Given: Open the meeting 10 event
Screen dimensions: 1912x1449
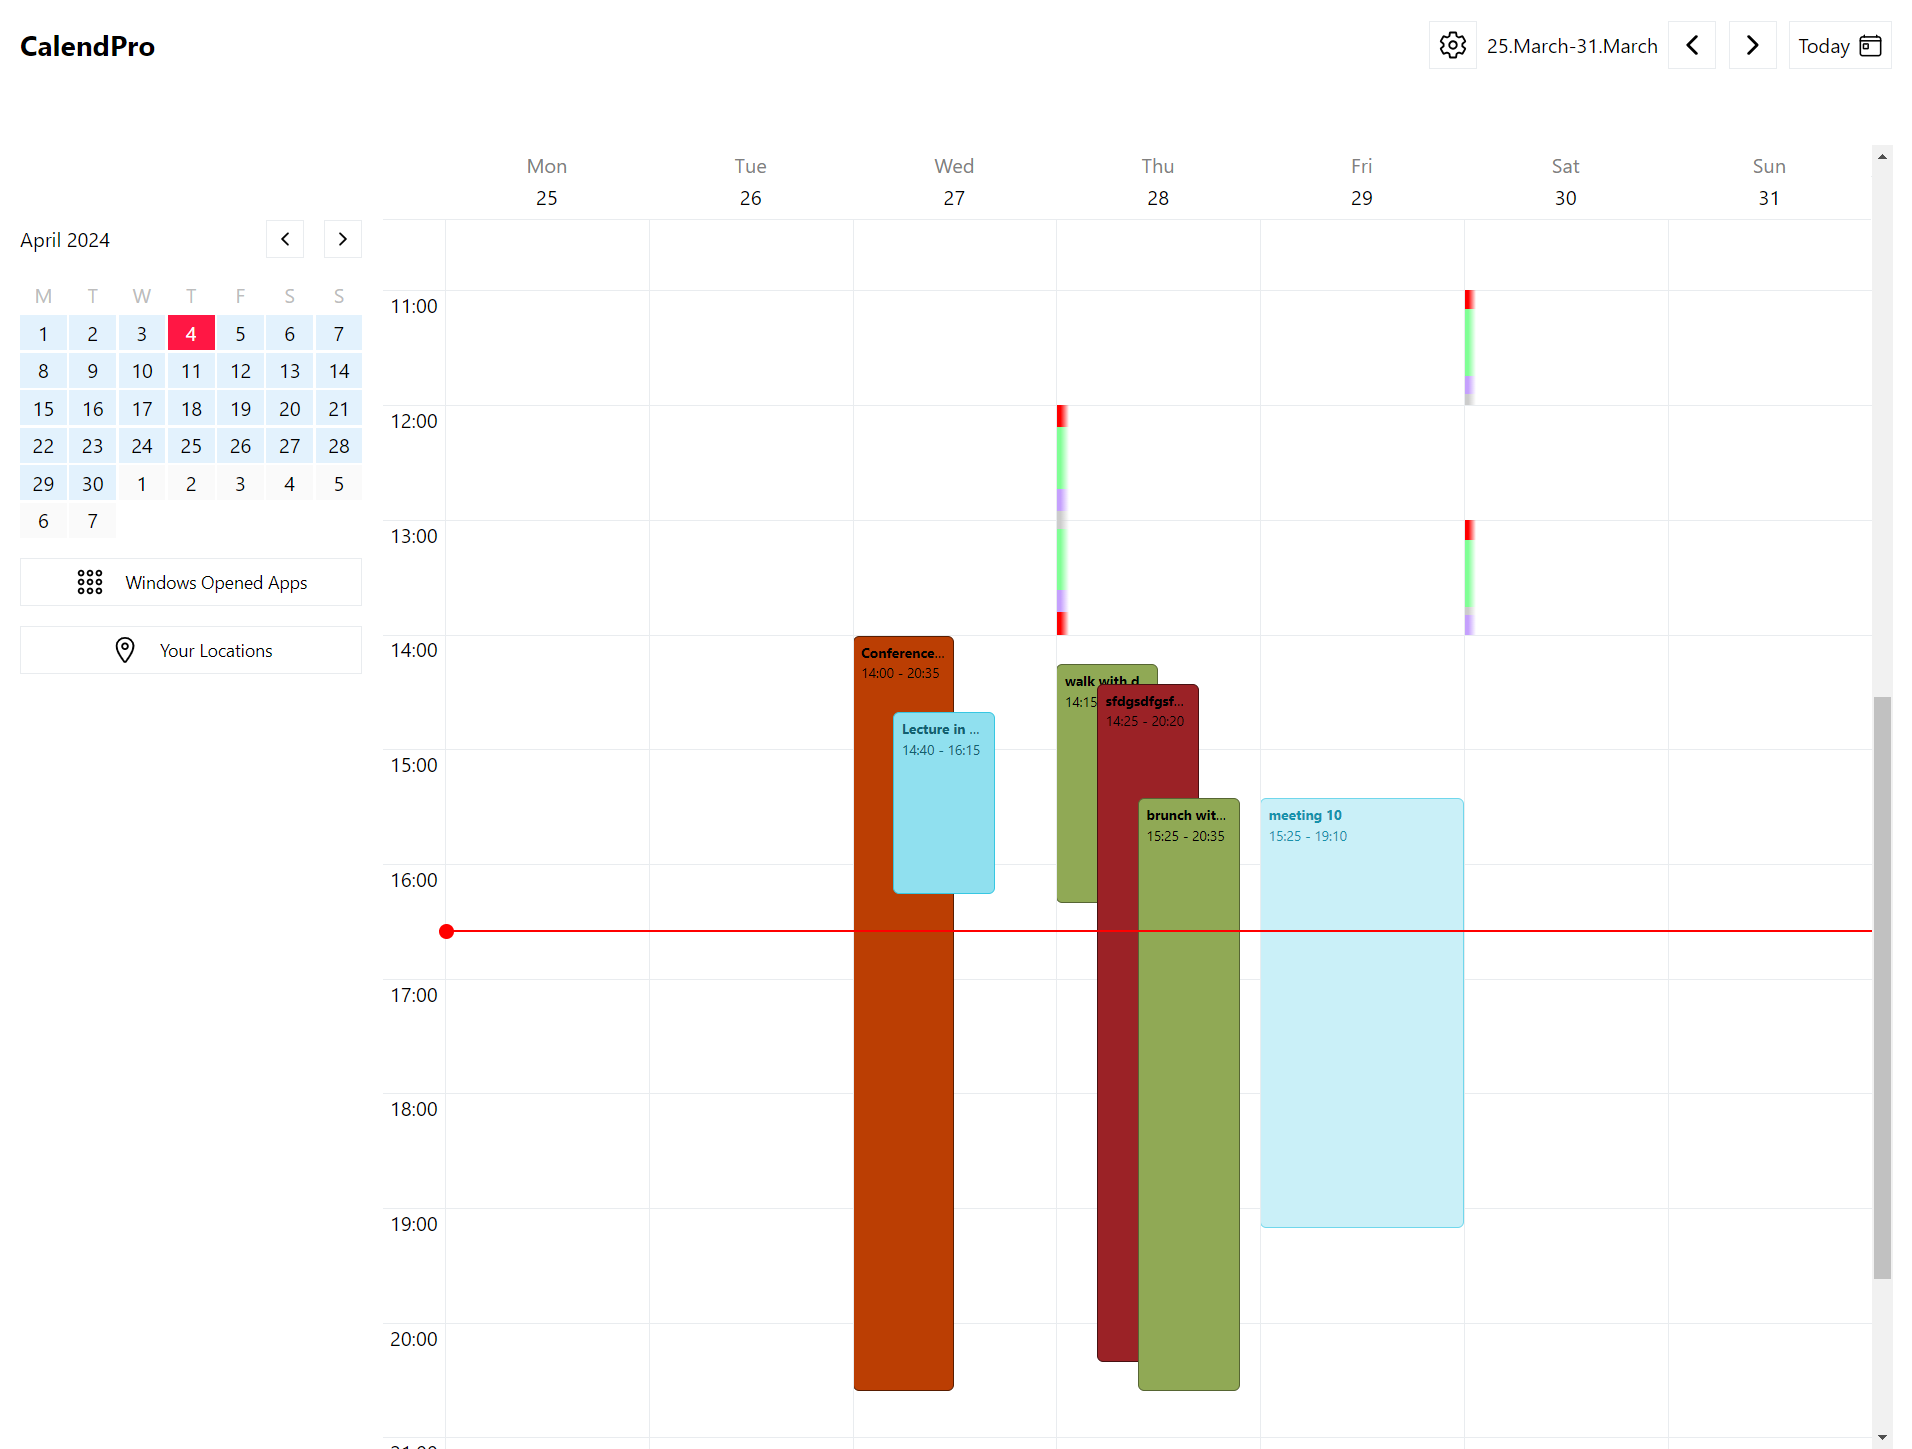Looking at the screenshot, I should pos(1362,1012).
